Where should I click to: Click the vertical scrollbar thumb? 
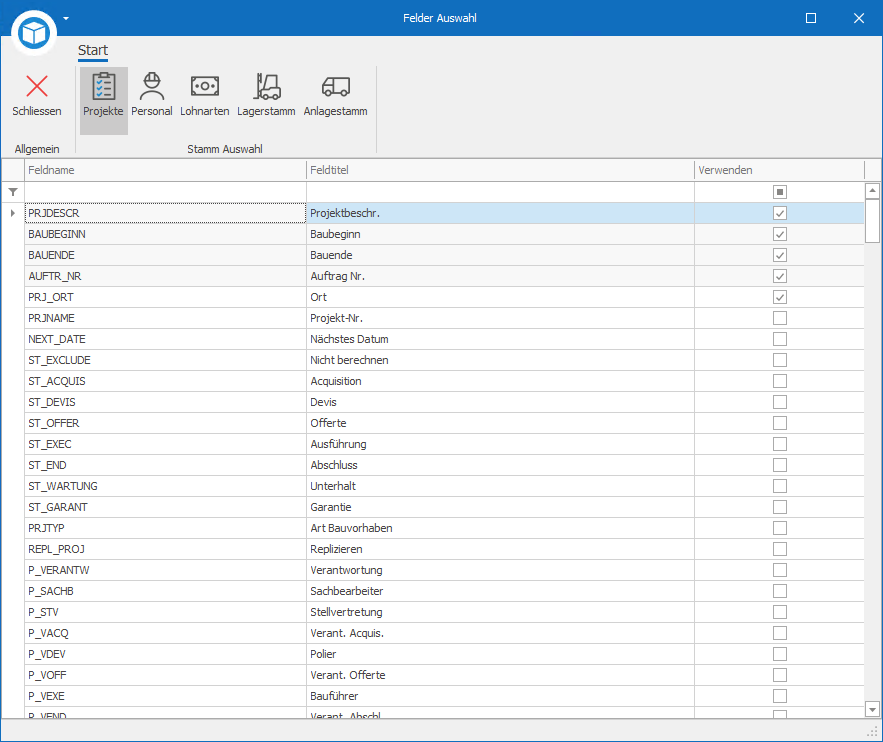[872, 221]
